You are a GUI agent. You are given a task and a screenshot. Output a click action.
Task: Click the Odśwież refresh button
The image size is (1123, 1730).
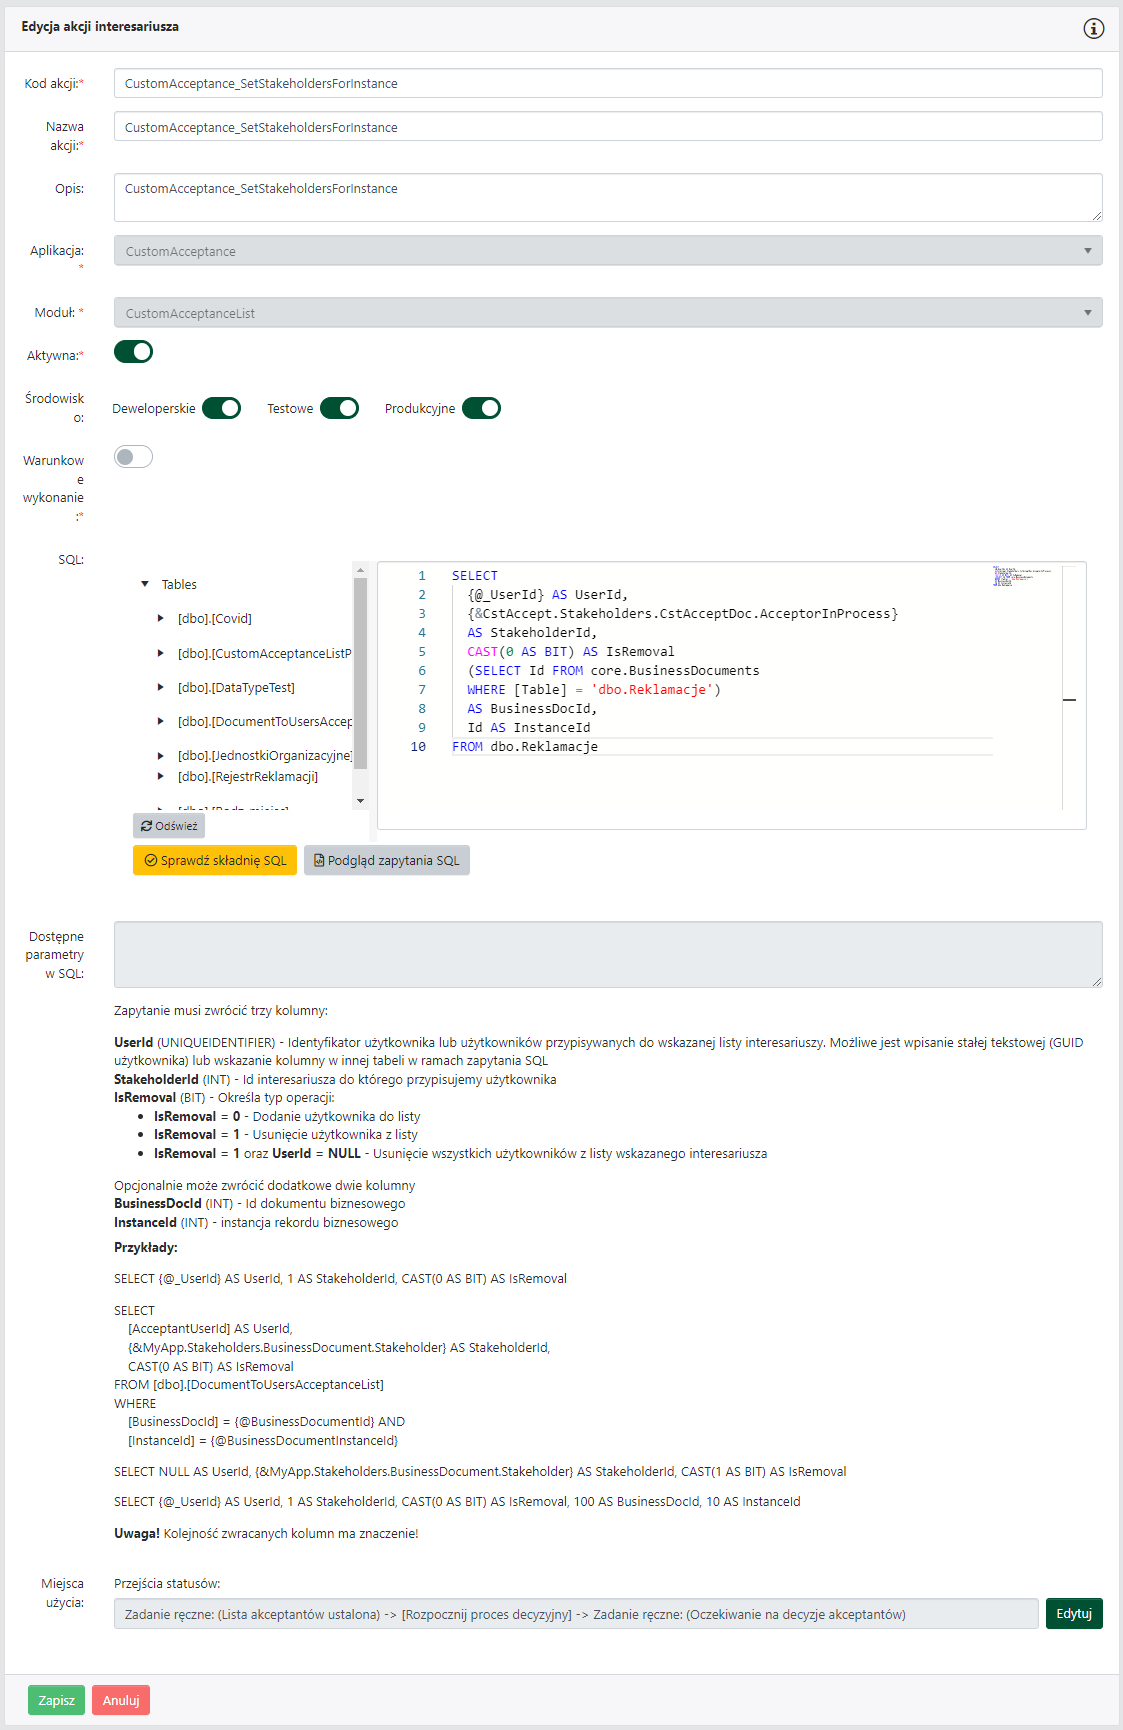click(x=169, y=826)
